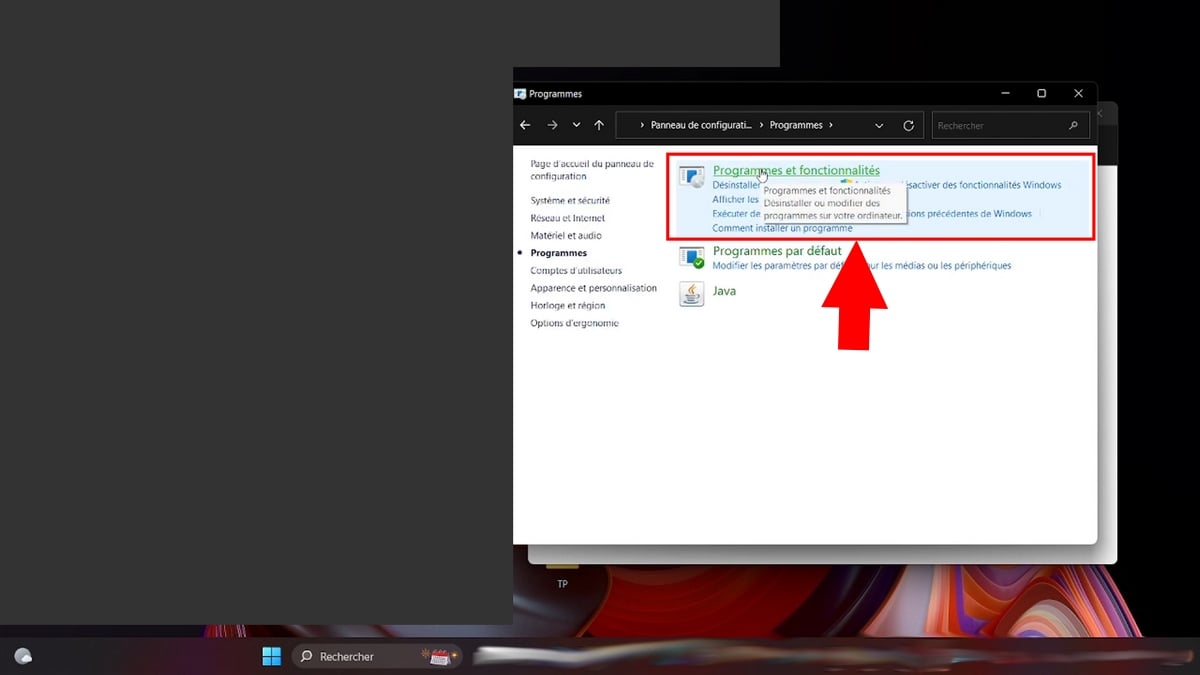Open the Java control panel icon
Image resolution: width=1200 pixels, height=675 pixels.
point(691,293)
